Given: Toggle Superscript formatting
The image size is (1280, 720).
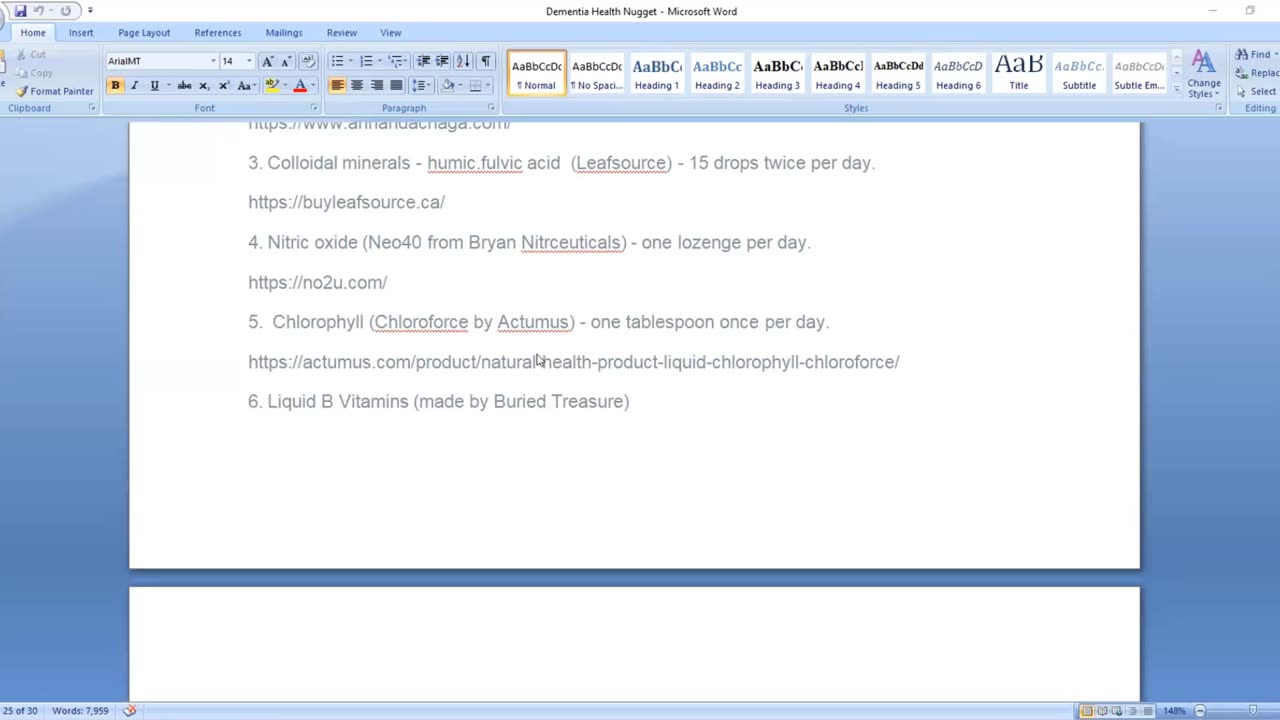Looking at the screenshot, I should click(x=224, y=86).
